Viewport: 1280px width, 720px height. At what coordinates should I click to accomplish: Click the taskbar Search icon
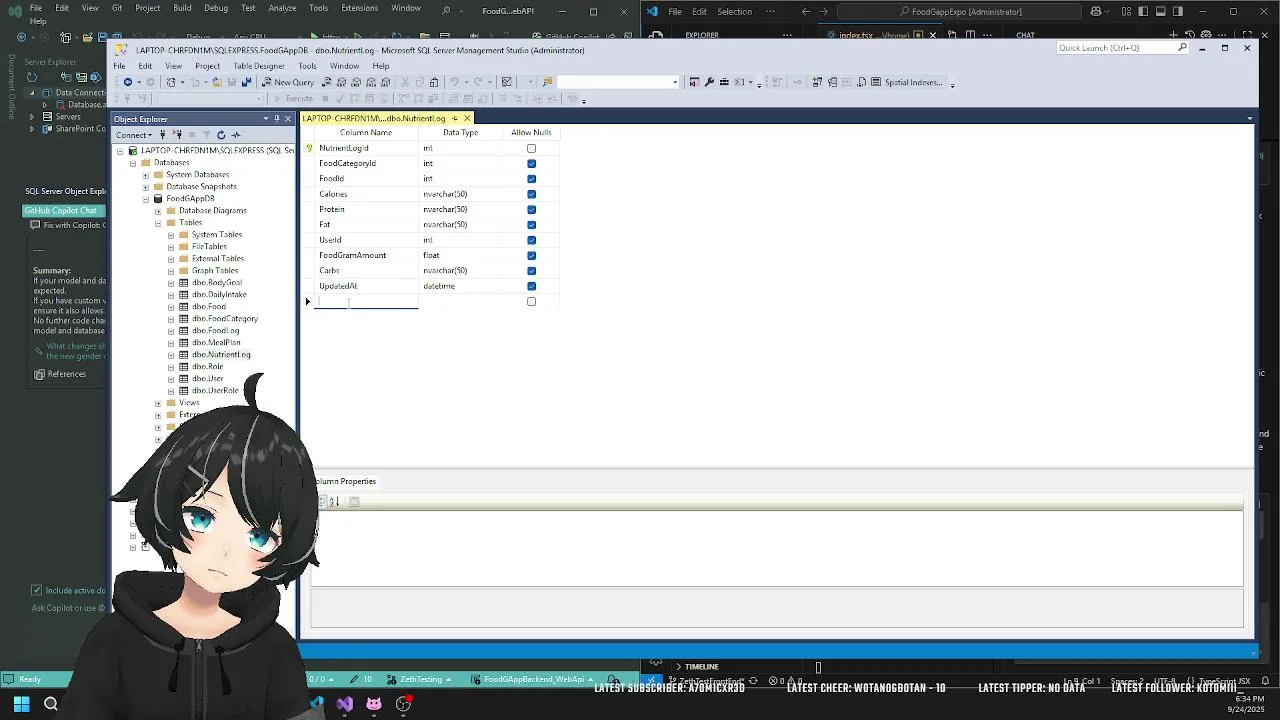click(51, 703)
